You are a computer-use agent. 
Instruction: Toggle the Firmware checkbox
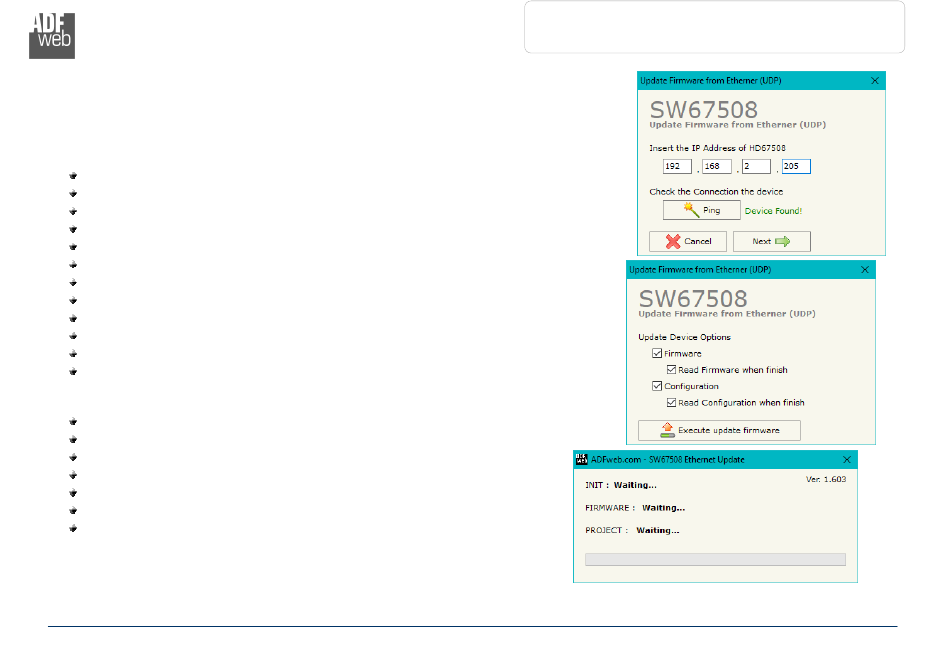point(657,354)
